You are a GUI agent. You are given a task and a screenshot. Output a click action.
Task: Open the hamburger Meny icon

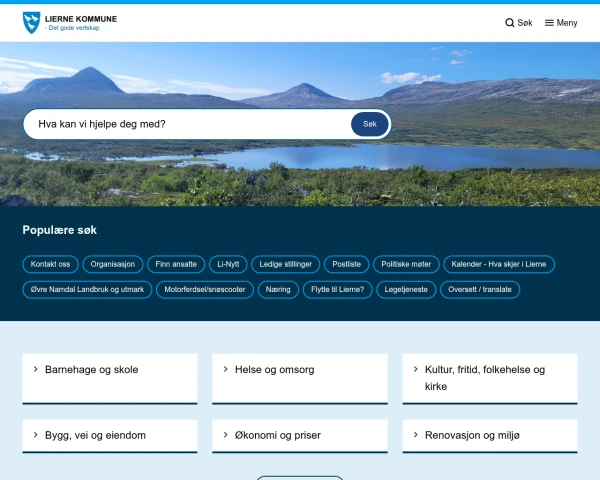pos(549,23)
